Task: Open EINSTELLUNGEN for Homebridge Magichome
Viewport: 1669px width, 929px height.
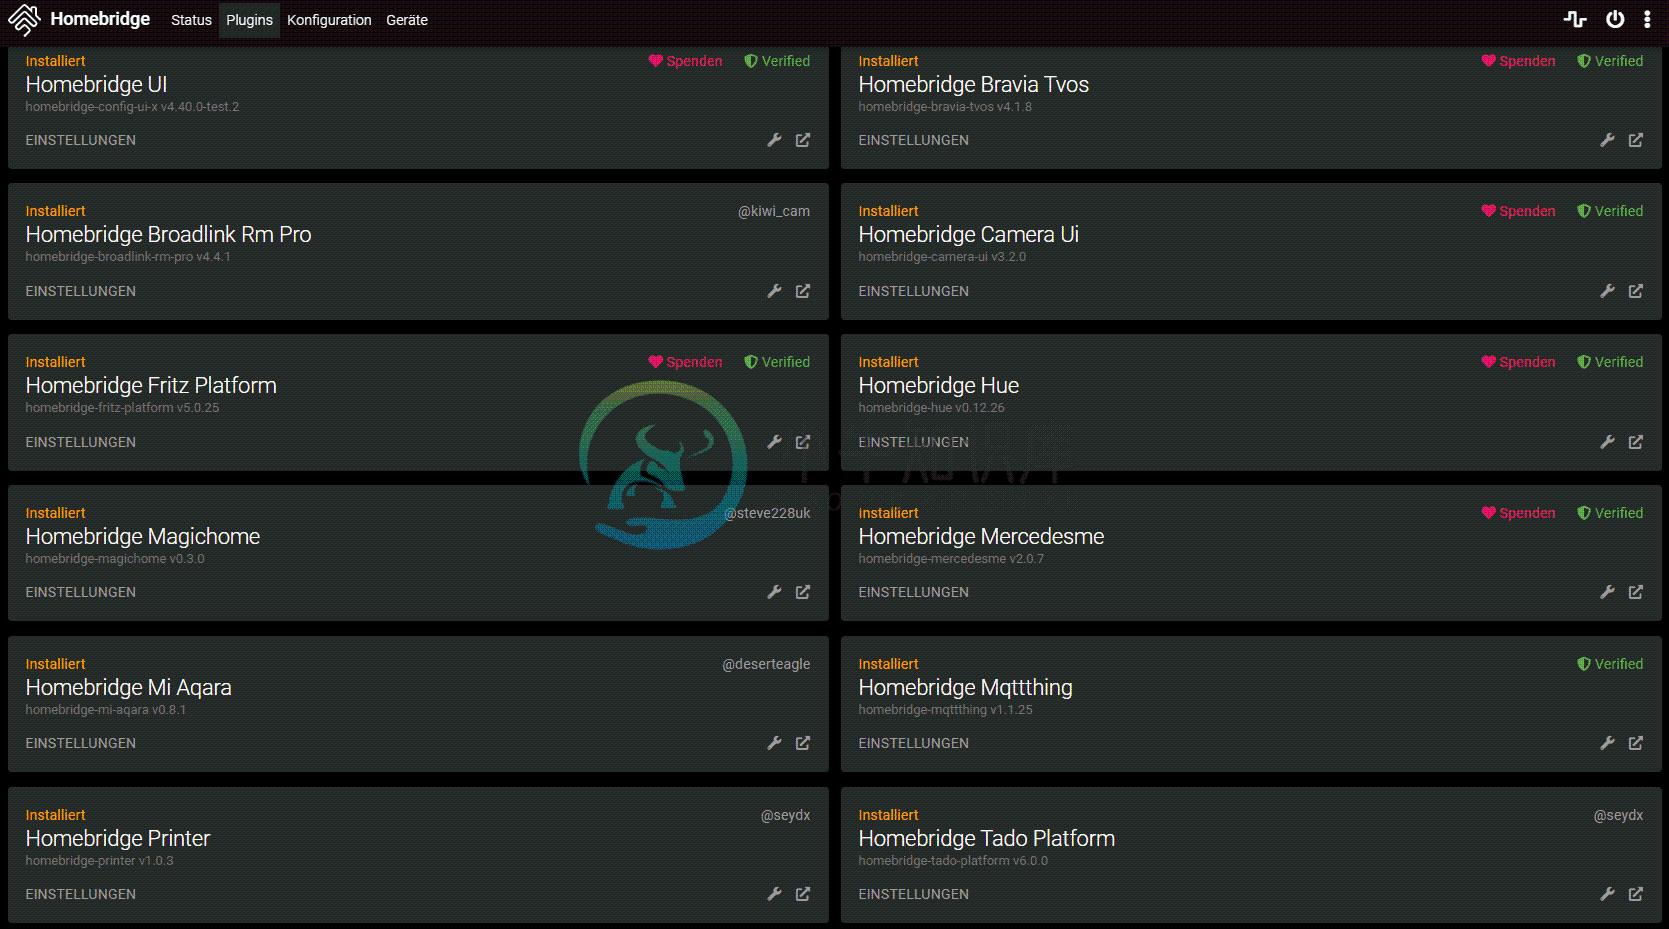Action: coord(81,592)
